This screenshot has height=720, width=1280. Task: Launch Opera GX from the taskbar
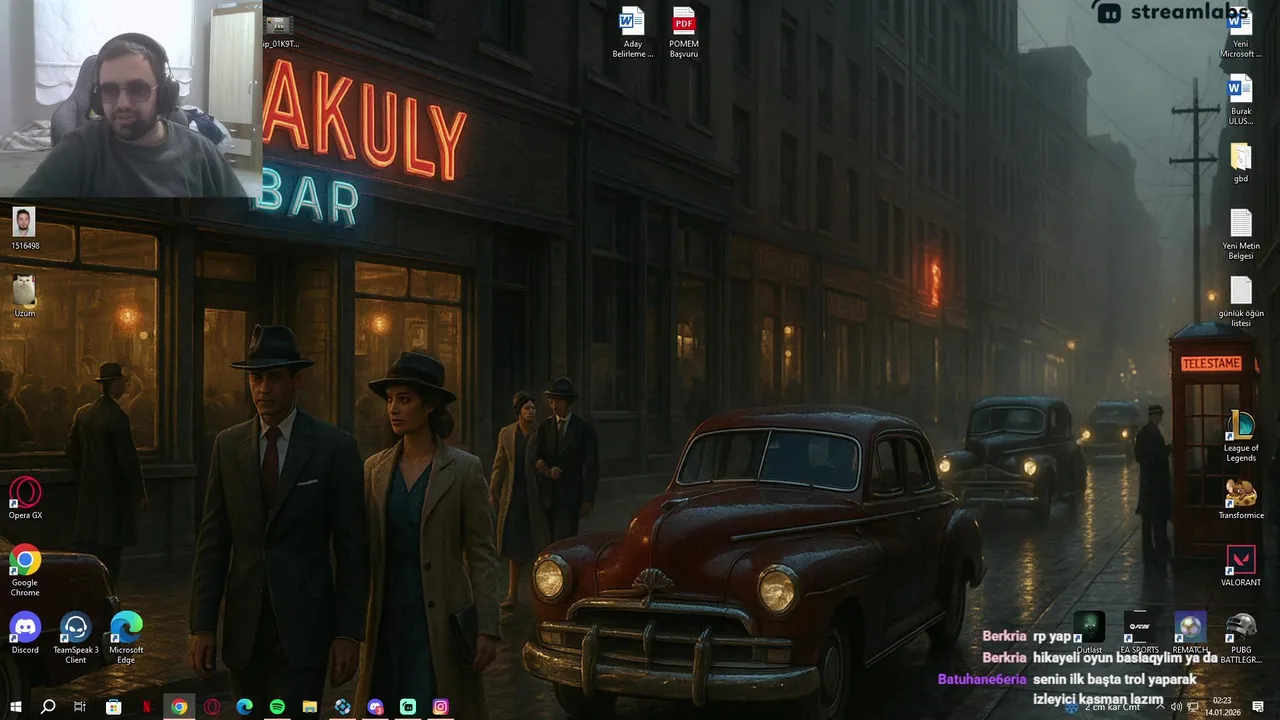click(x=212, y=707)
